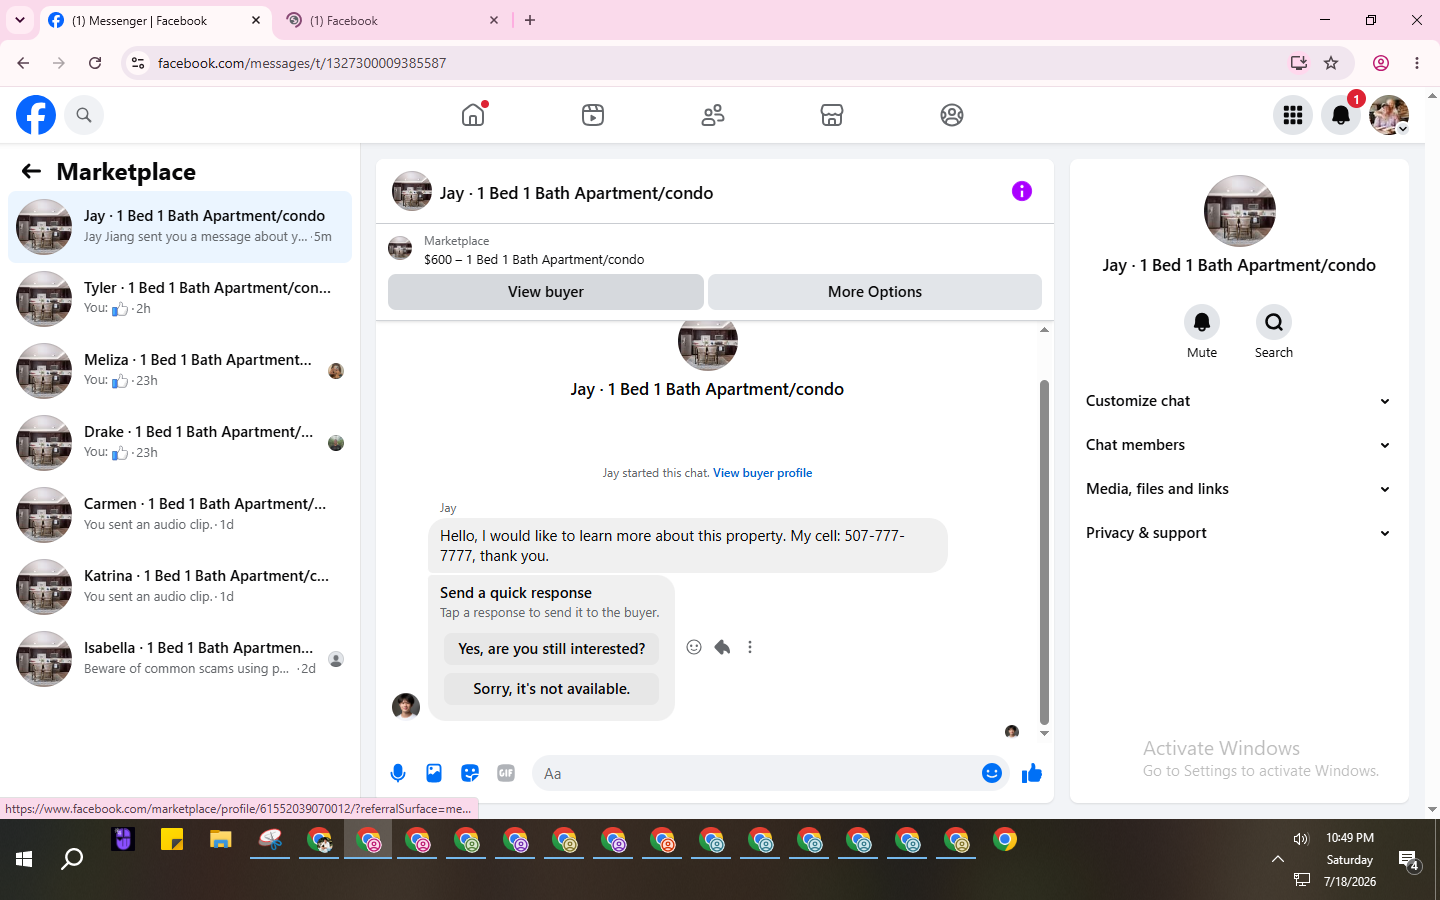The width and height of the screenshot is (1440, 900).
Task: Open the volume control in system tray
Action: 1301,838
